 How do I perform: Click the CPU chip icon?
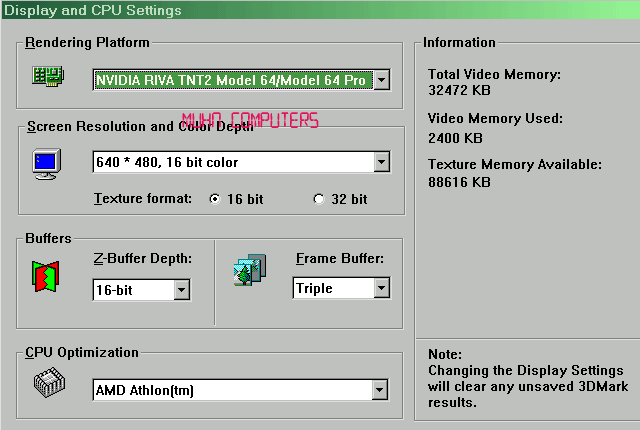coord(49,382)
